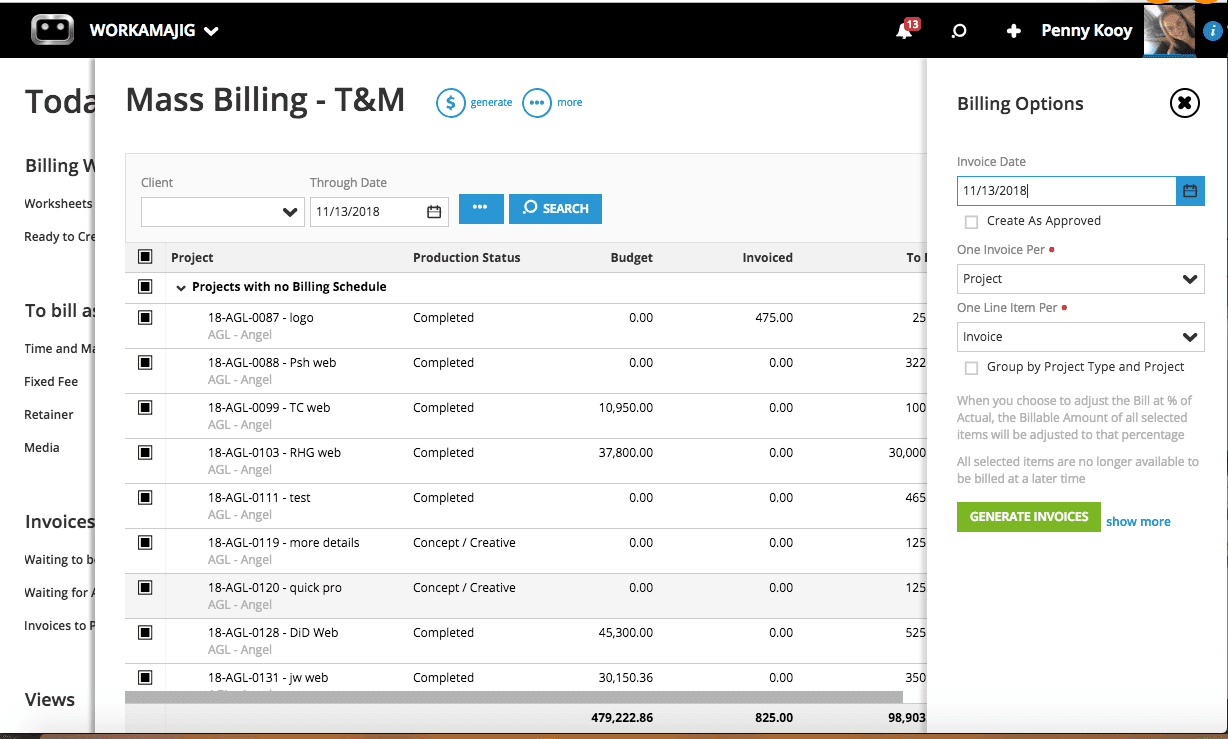Click project name 18-AGL-0128 - DiD Web
Screen dimensions: 1228x739
tap(273, 633)
